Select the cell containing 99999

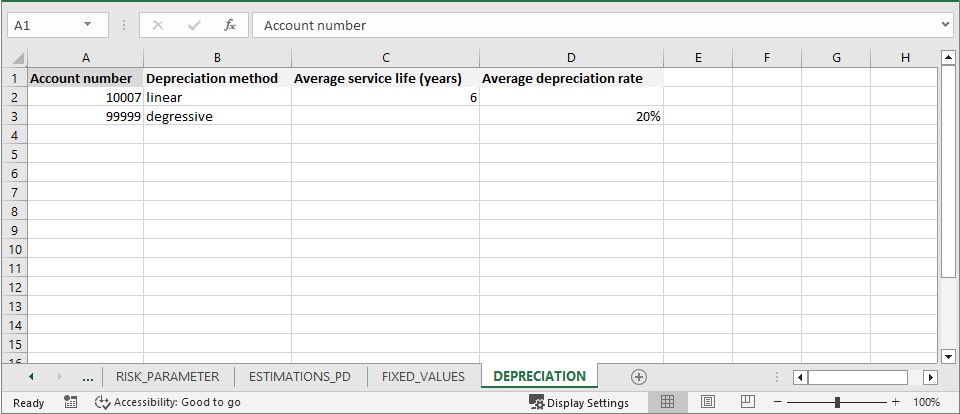click(x=86, y=116)
